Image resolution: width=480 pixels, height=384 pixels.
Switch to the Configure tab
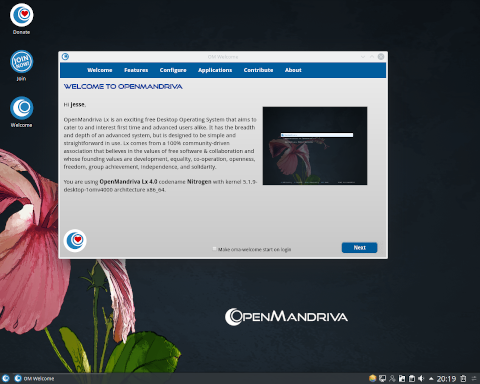(173, 70)
